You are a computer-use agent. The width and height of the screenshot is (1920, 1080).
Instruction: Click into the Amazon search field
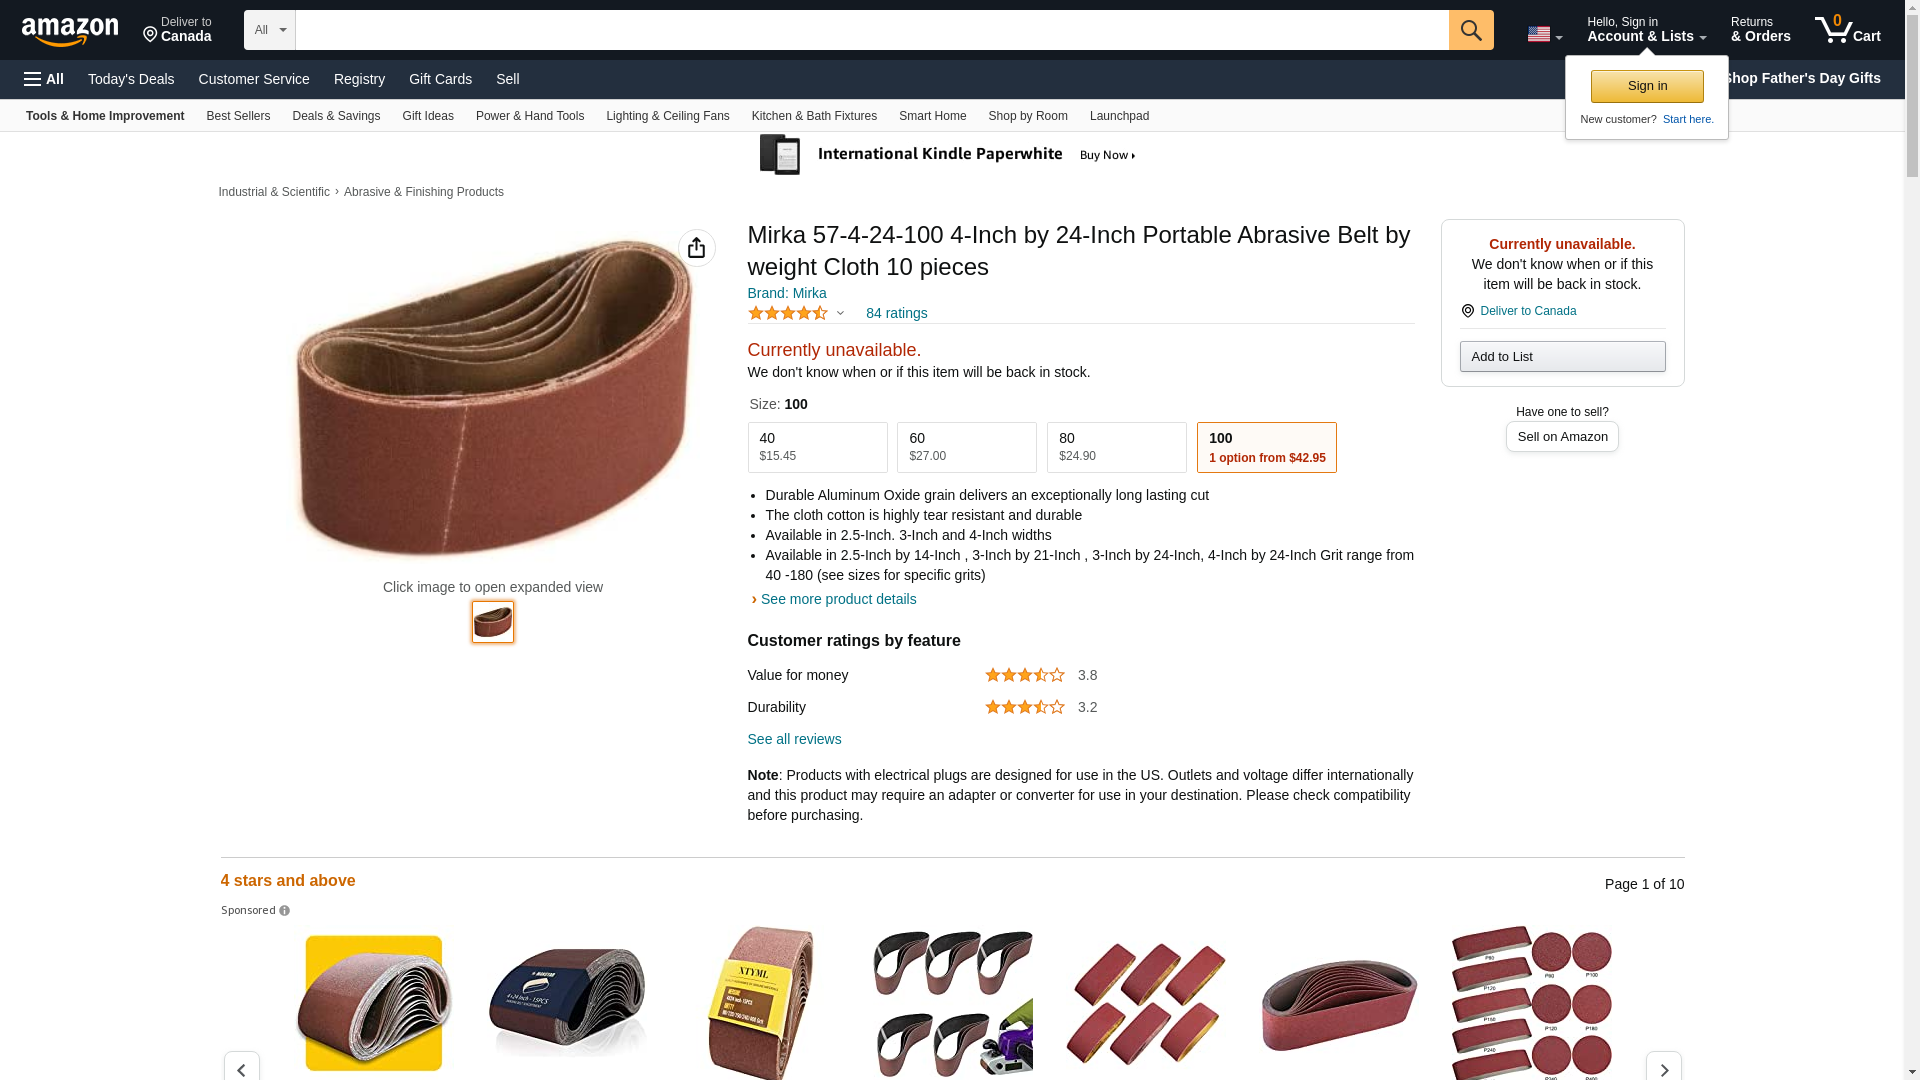click(x=871, y=30)
